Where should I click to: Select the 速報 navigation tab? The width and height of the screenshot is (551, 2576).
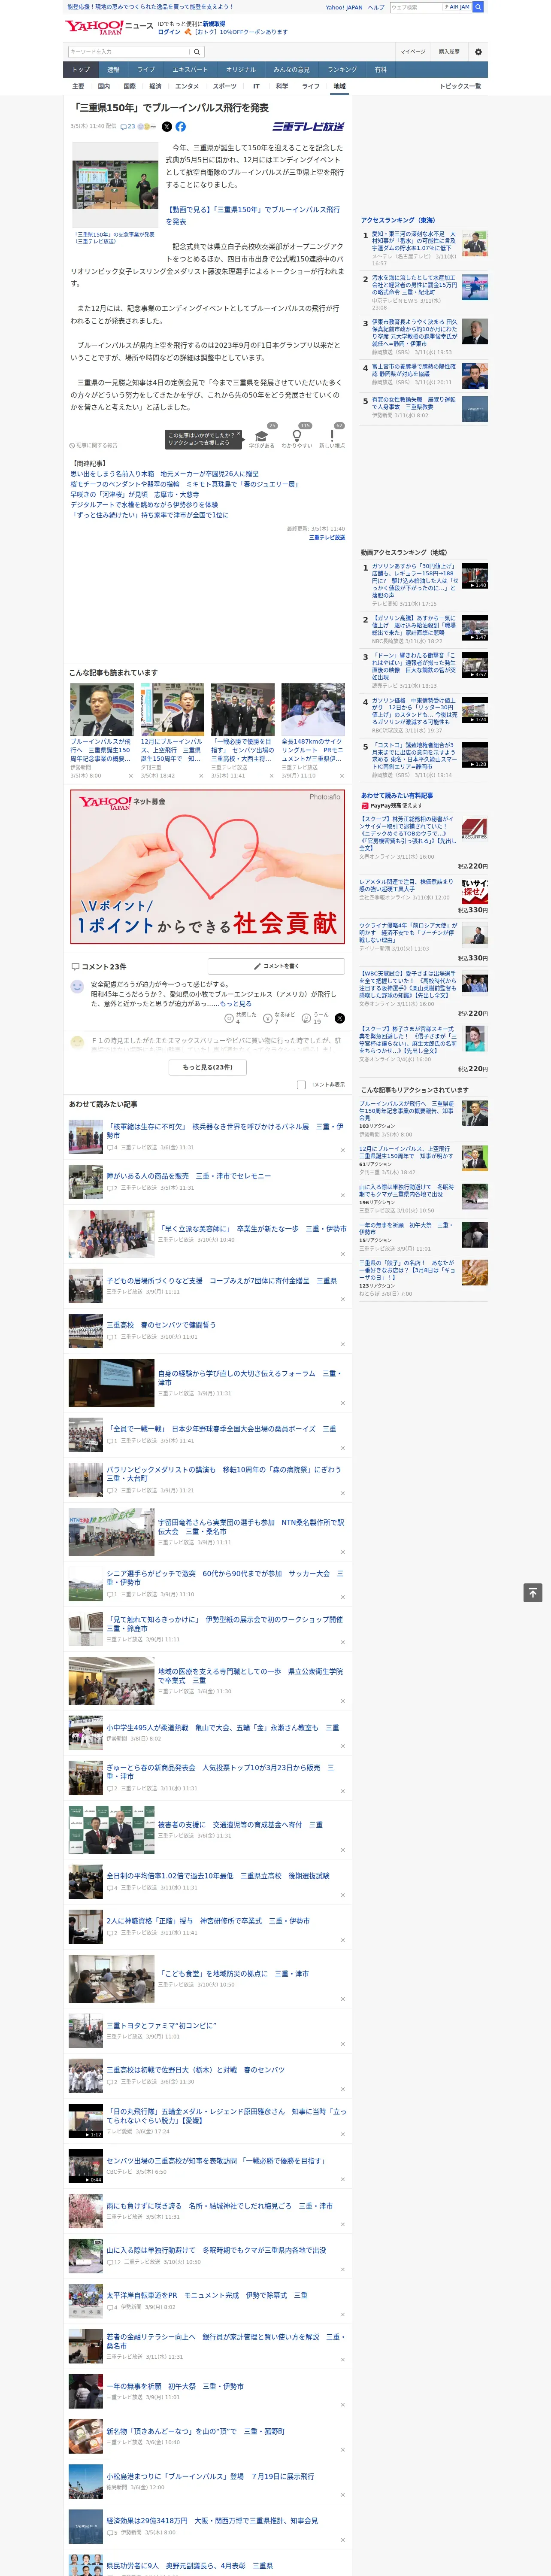pyautogui.click(x=113, y=70)
